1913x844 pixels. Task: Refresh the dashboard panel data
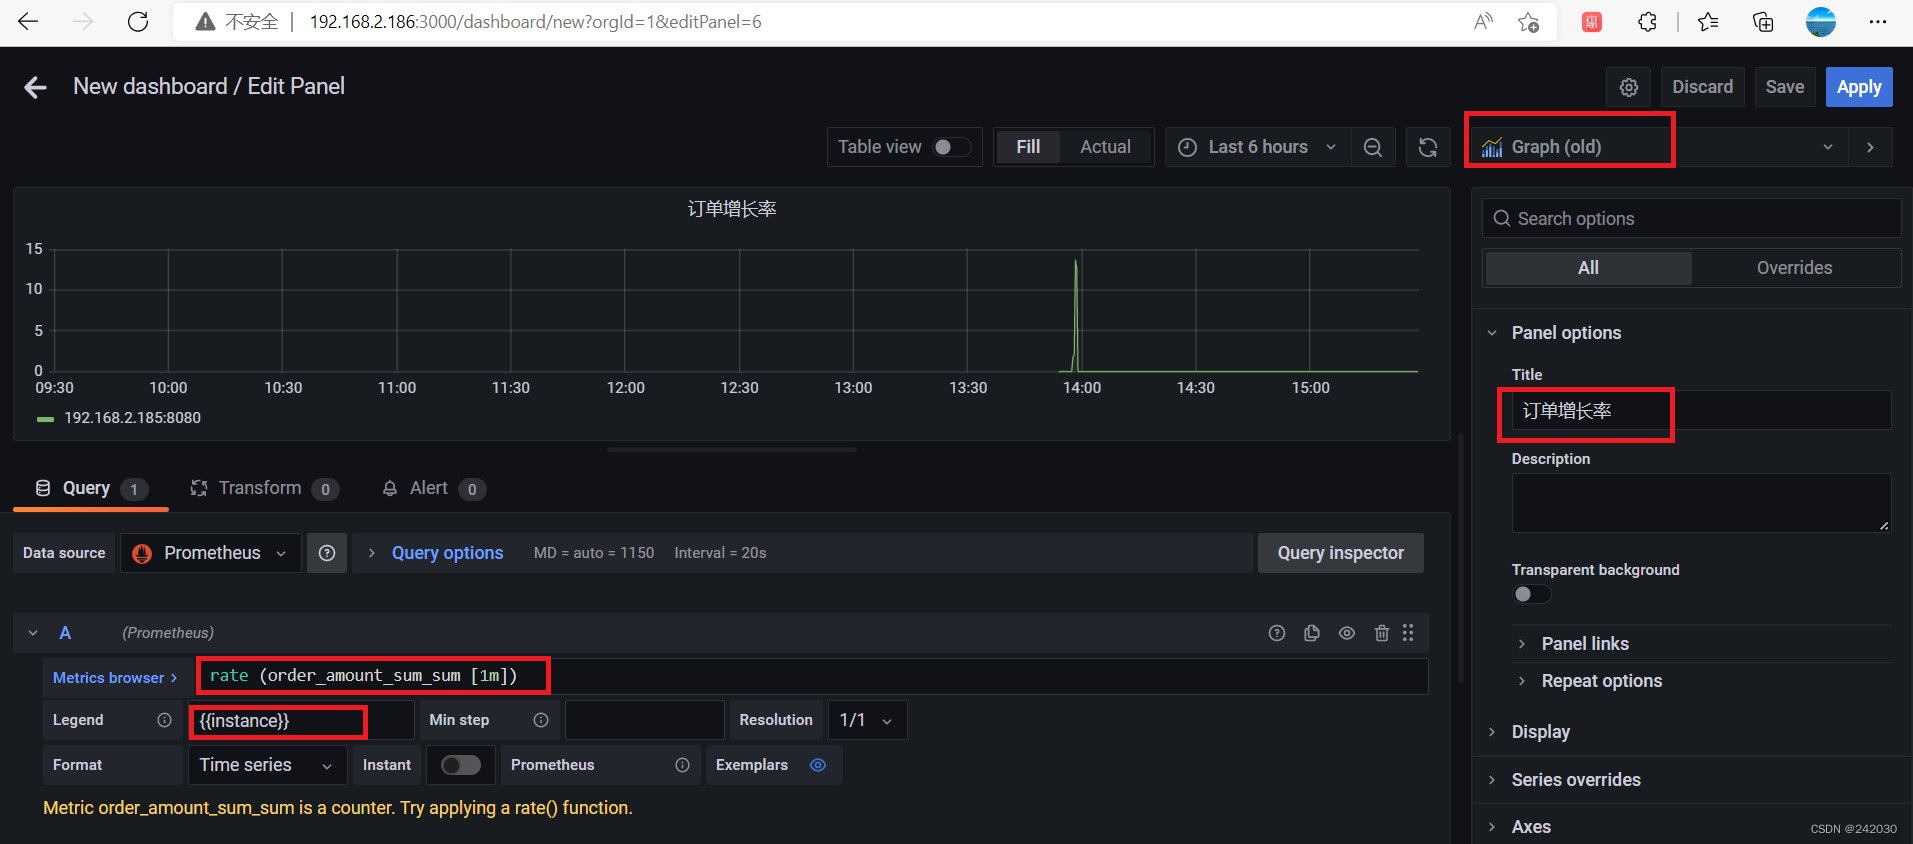point(1428,148)
